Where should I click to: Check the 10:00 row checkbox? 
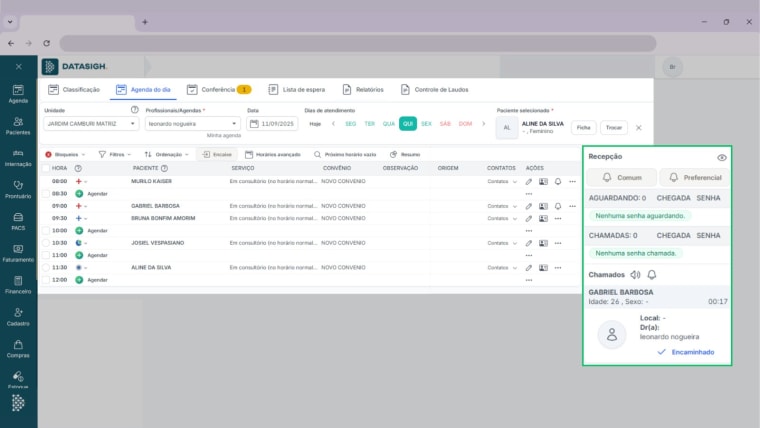[x=46, y=231]
